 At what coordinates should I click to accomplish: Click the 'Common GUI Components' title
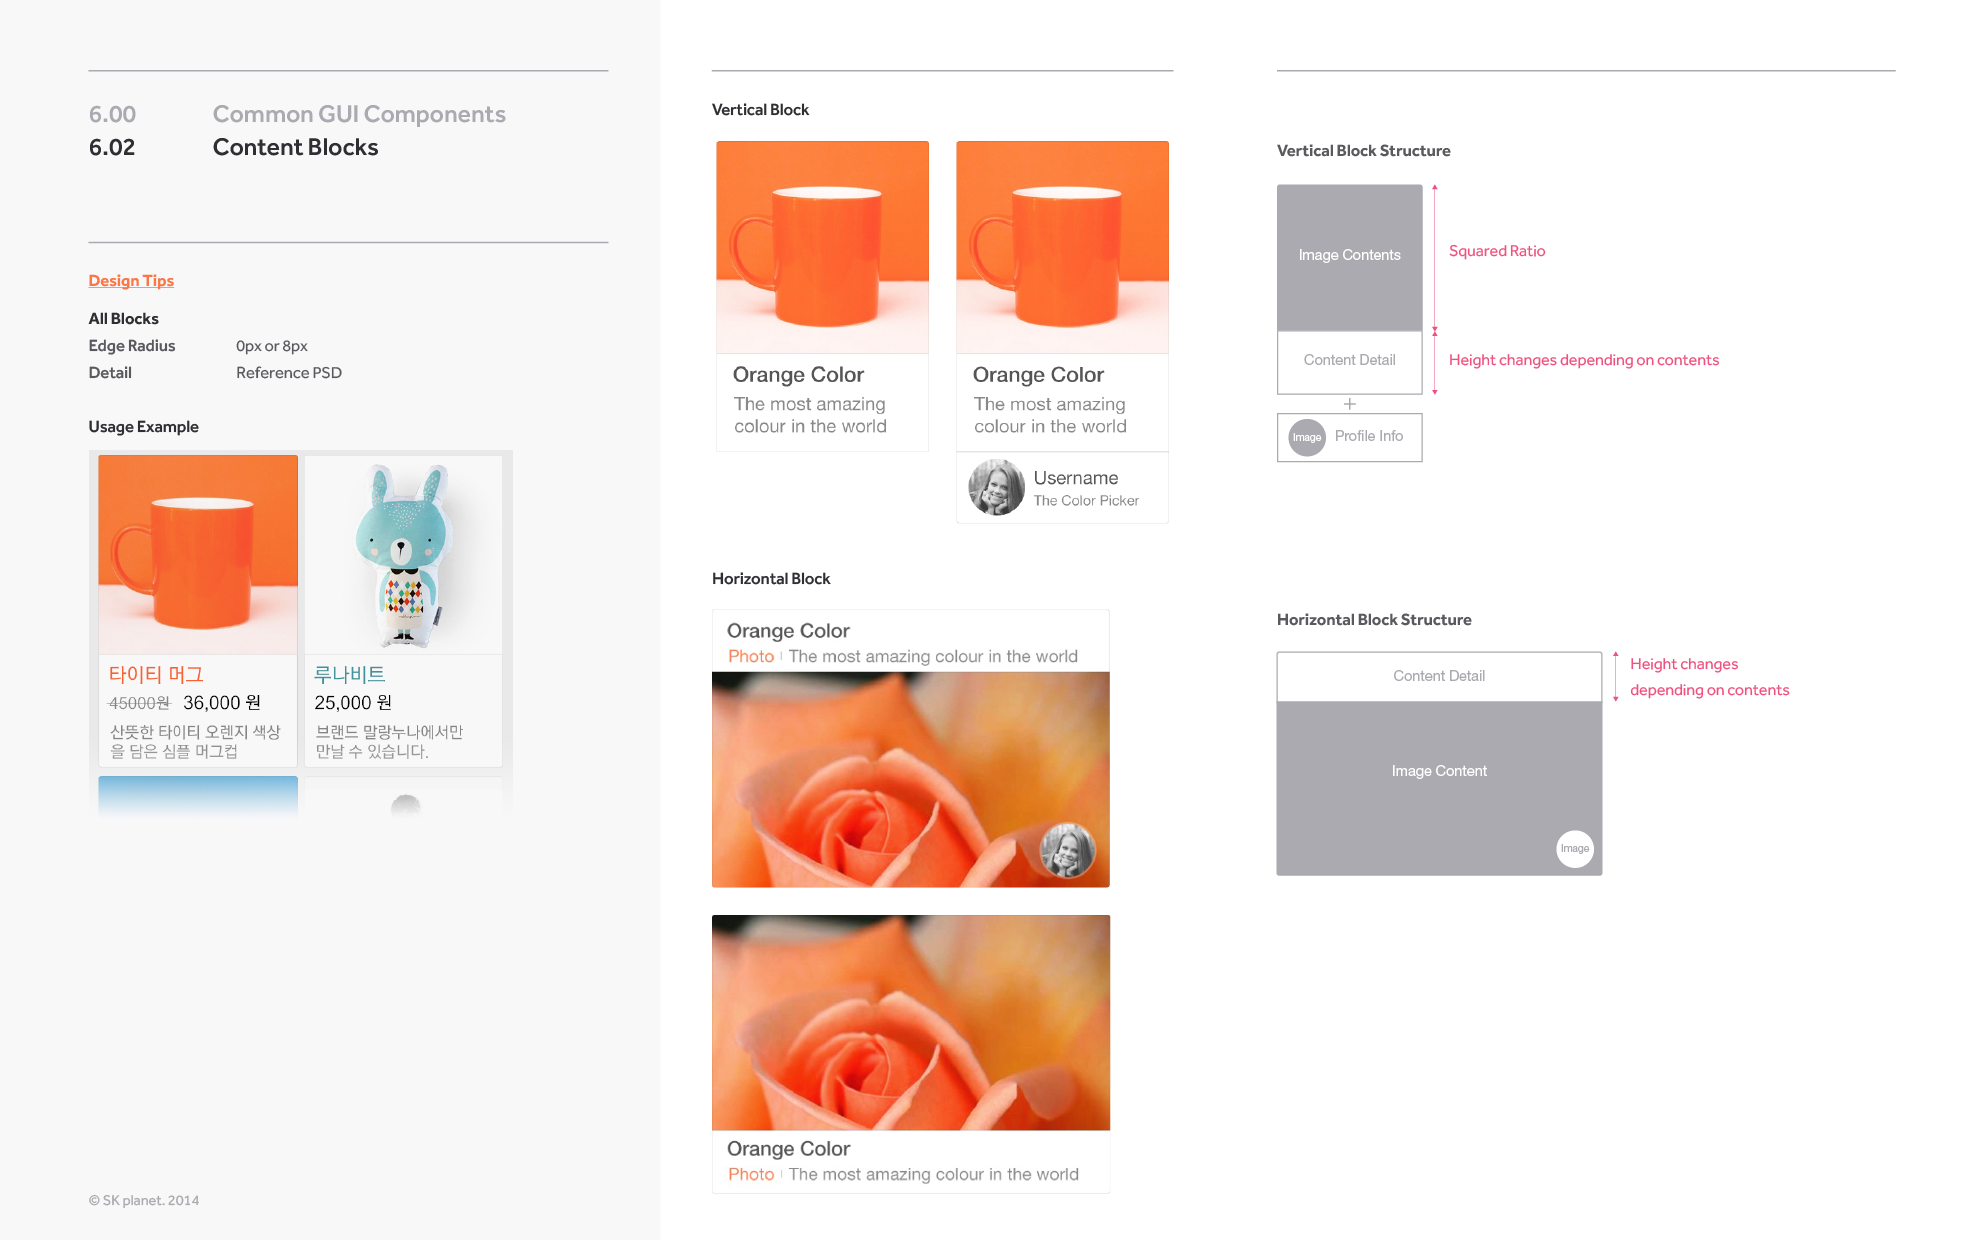359,114
